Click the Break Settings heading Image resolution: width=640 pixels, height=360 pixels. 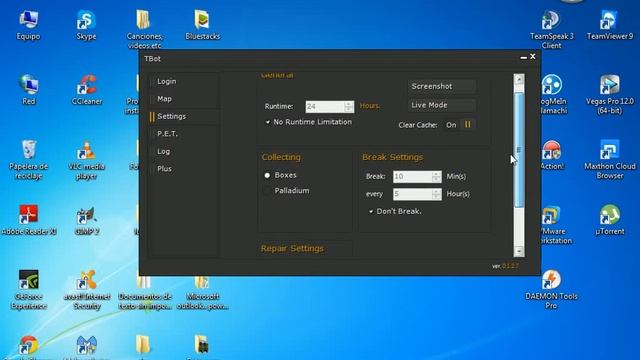click(x=393, y=157)
